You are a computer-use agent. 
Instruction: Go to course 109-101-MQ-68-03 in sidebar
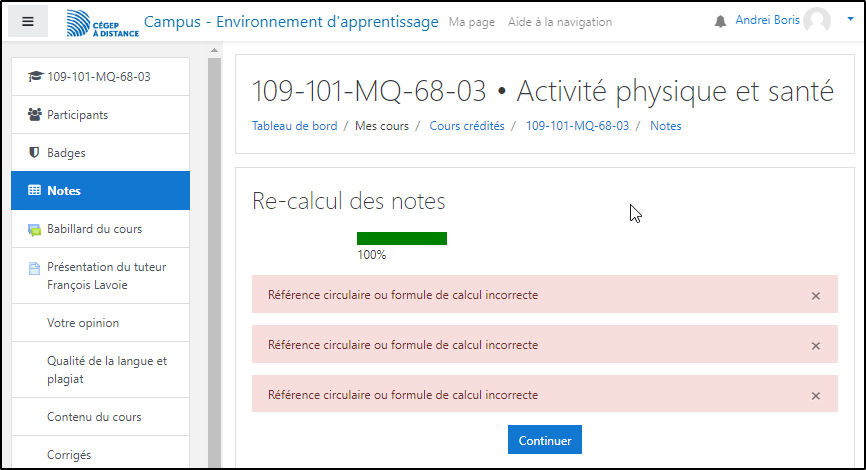(98, 77)
